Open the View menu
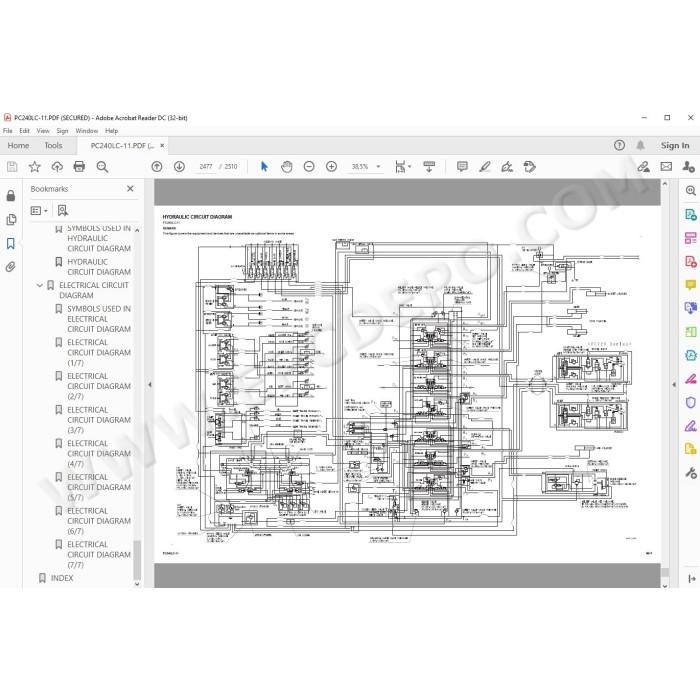Image resolution: width=700 pixels, height=700 pixels. click(43, 131)
